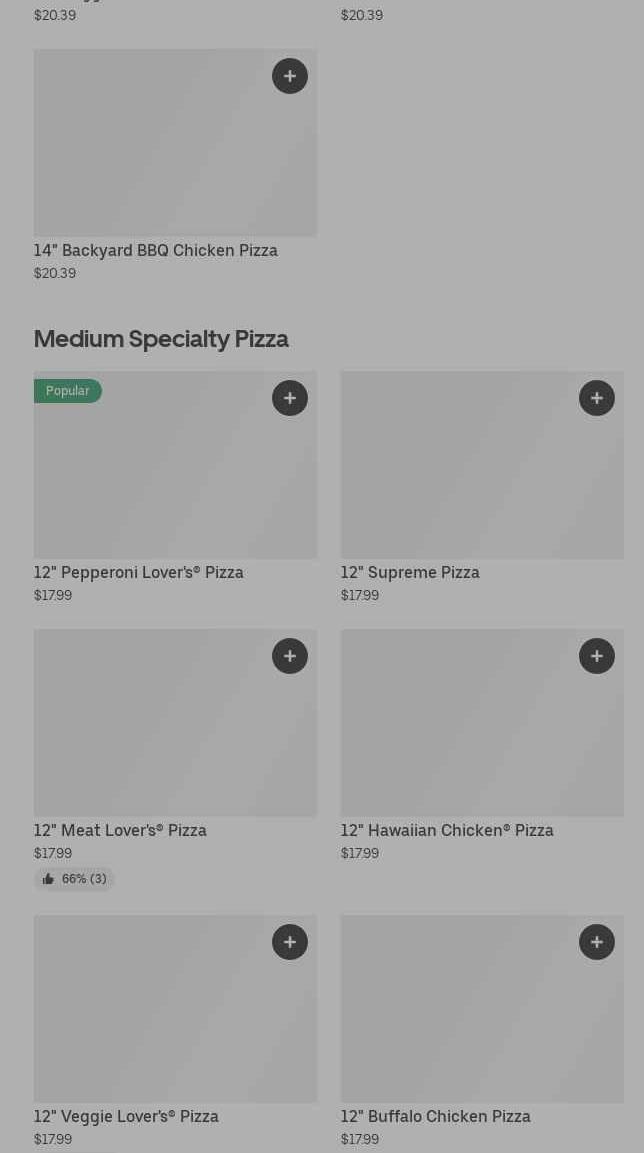The width and height of the screenshot is (644, 1153).
Task: Tap plus icon for 12" Hawaiian Chicken Pizza
Action: click(597, 656)
